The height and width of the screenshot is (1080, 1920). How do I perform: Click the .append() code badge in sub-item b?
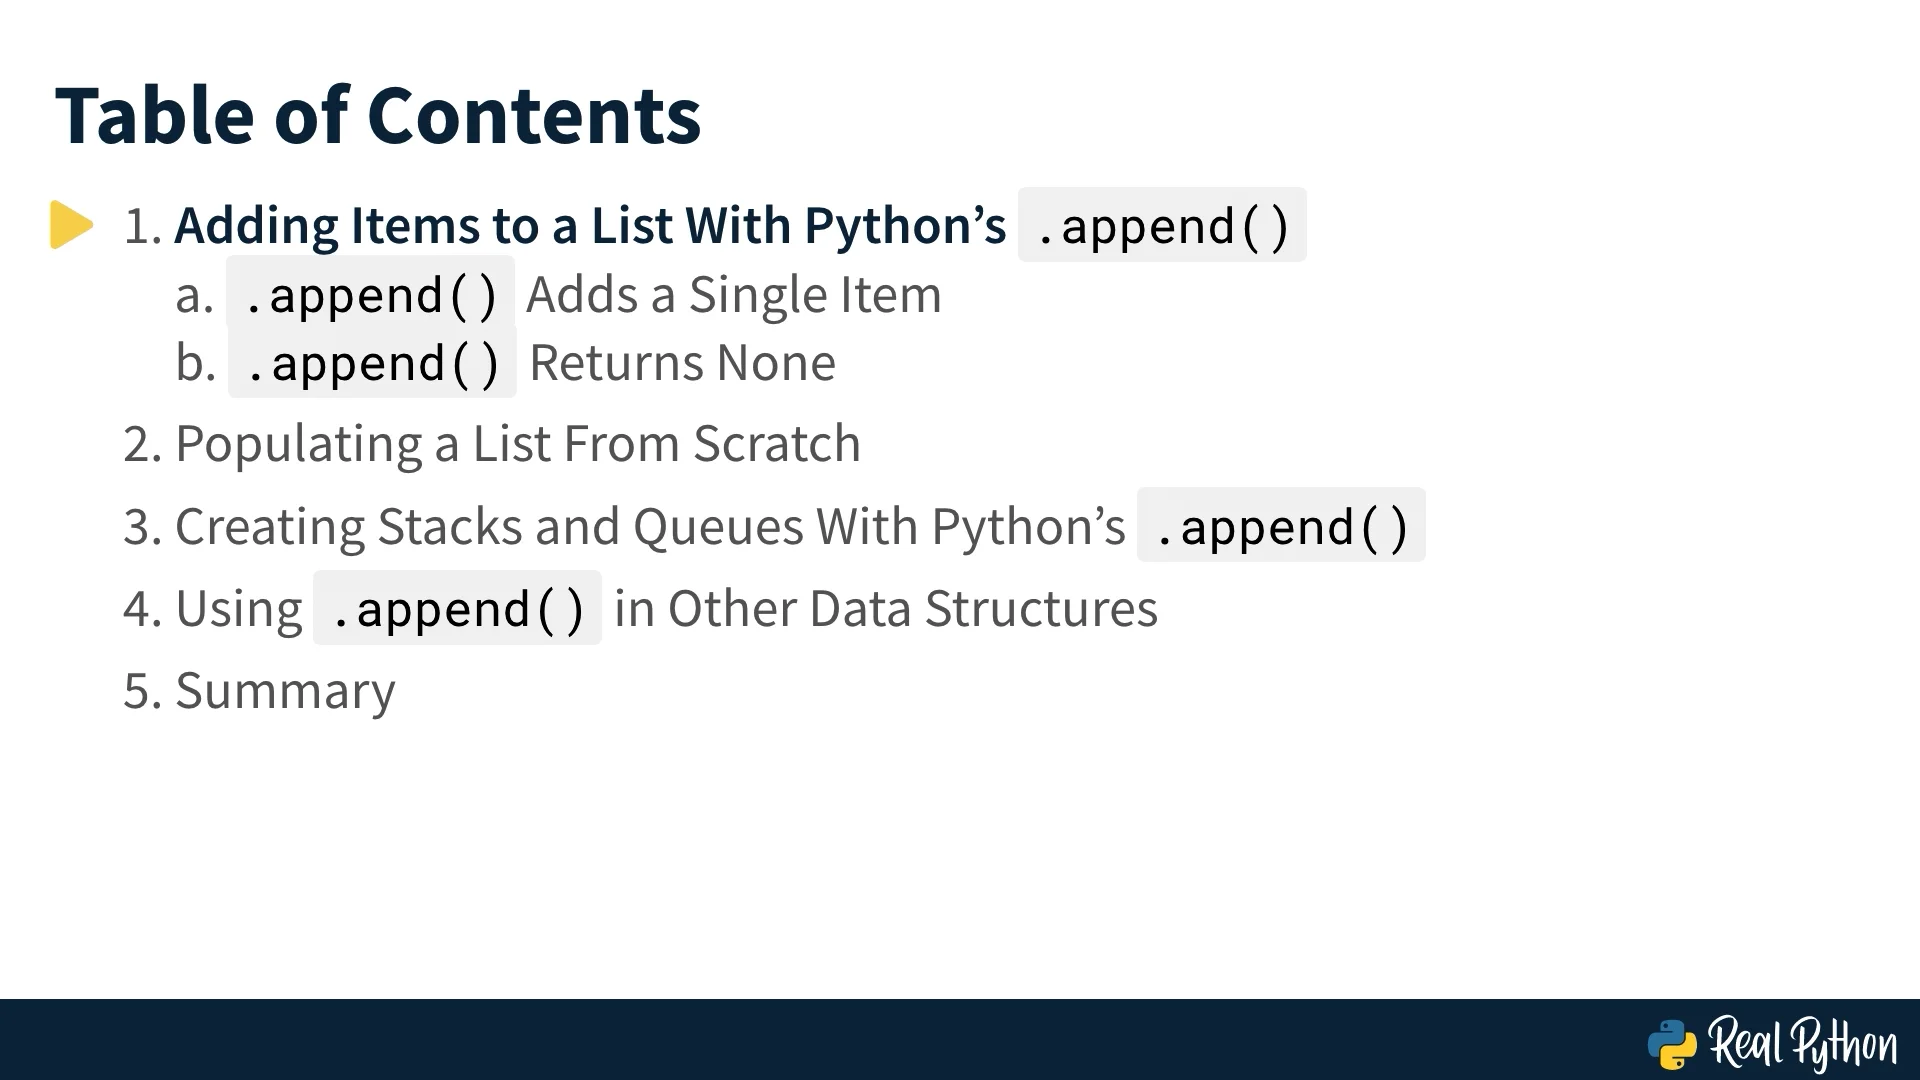tap(372, 361)
